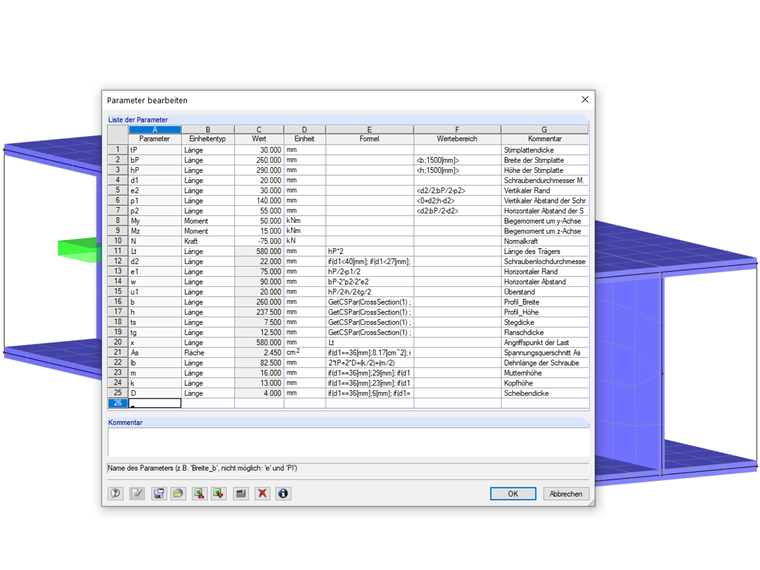Click parameter name 'bP' cell
760x570 pixels.
click(x=155, y=160)
